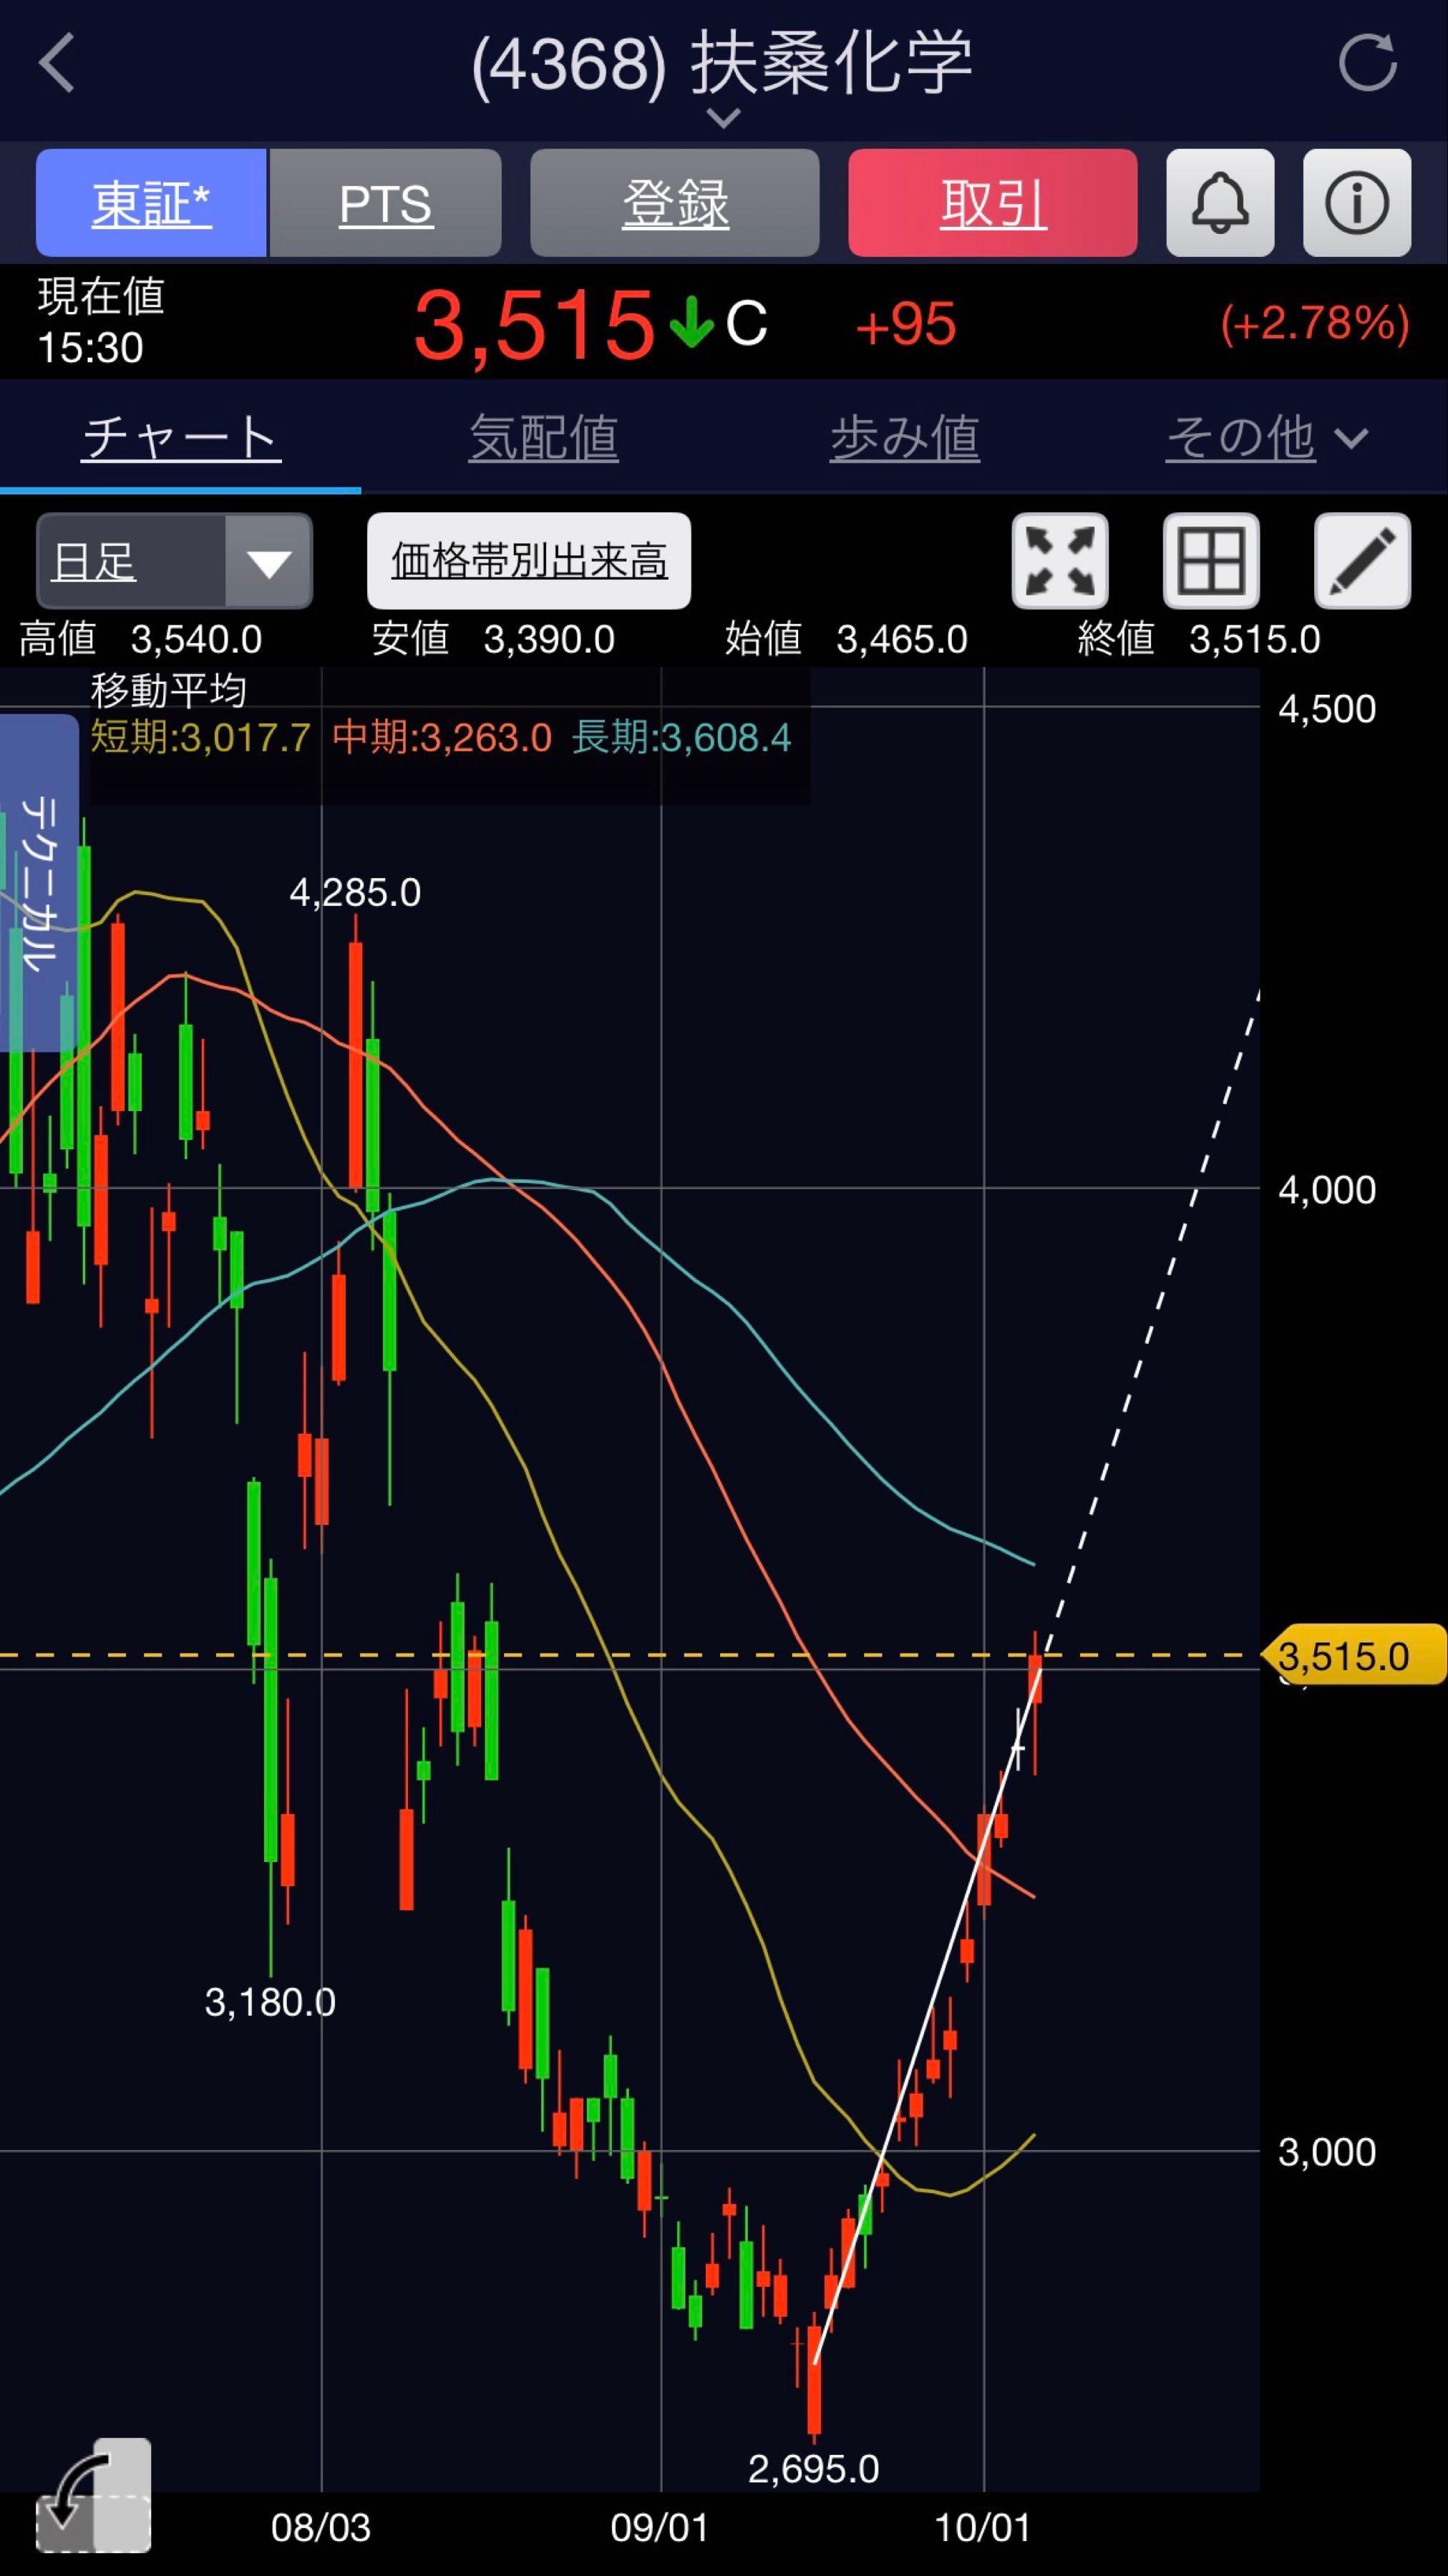The height and width of the screenshot is (2576, 1448).
Task: Select the 東証 market toggle
Action: 151,203
